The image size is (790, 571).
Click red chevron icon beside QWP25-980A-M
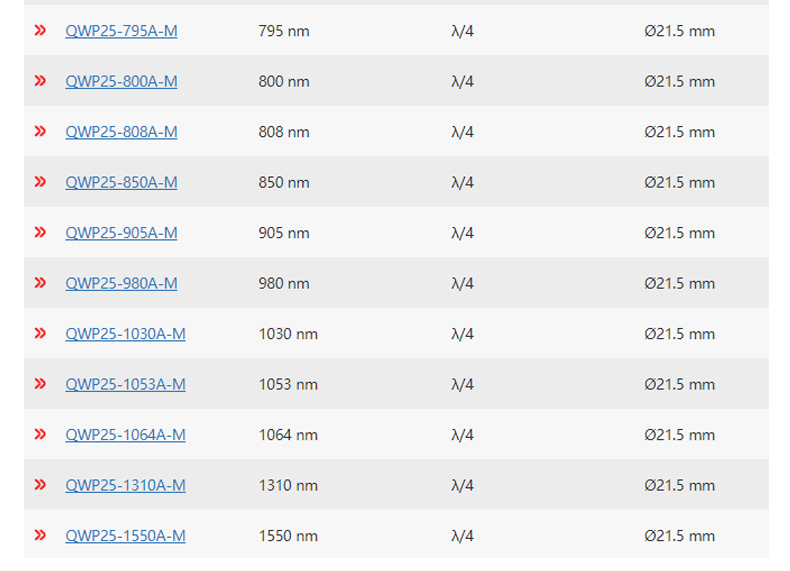[x=40, y=283]
